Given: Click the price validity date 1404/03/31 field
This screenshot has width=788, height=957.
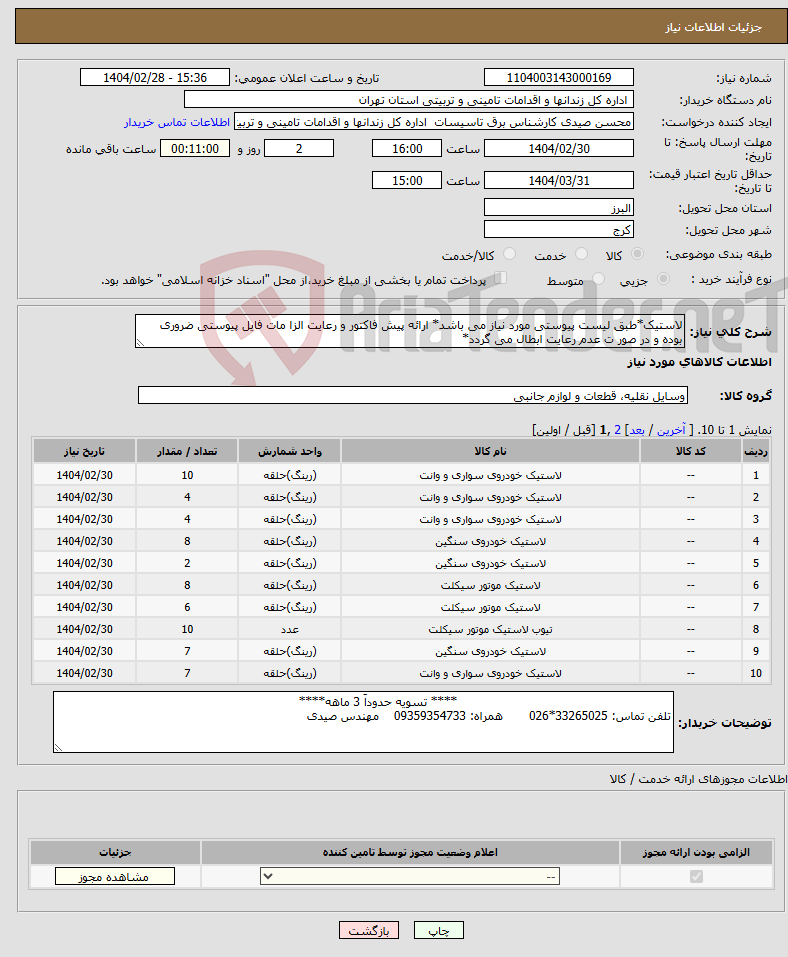Looking at the screenshot, I should tap(559, 180).
